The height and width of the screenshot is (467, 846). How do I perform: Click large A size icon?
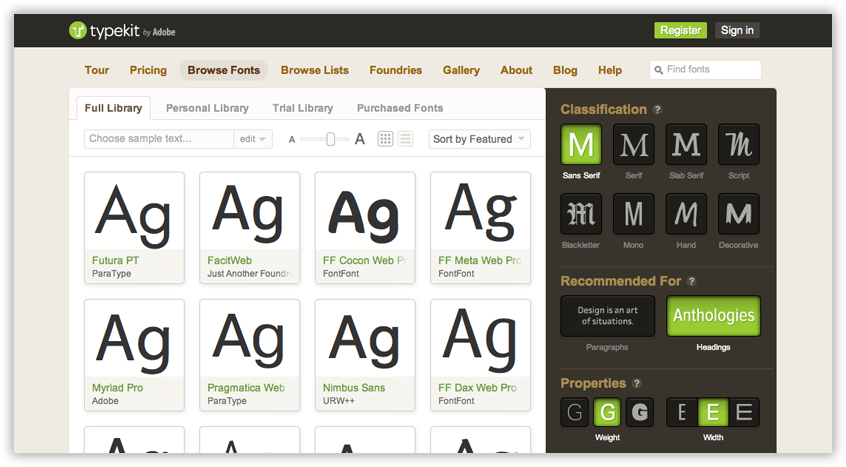click(x=360, y=139)
